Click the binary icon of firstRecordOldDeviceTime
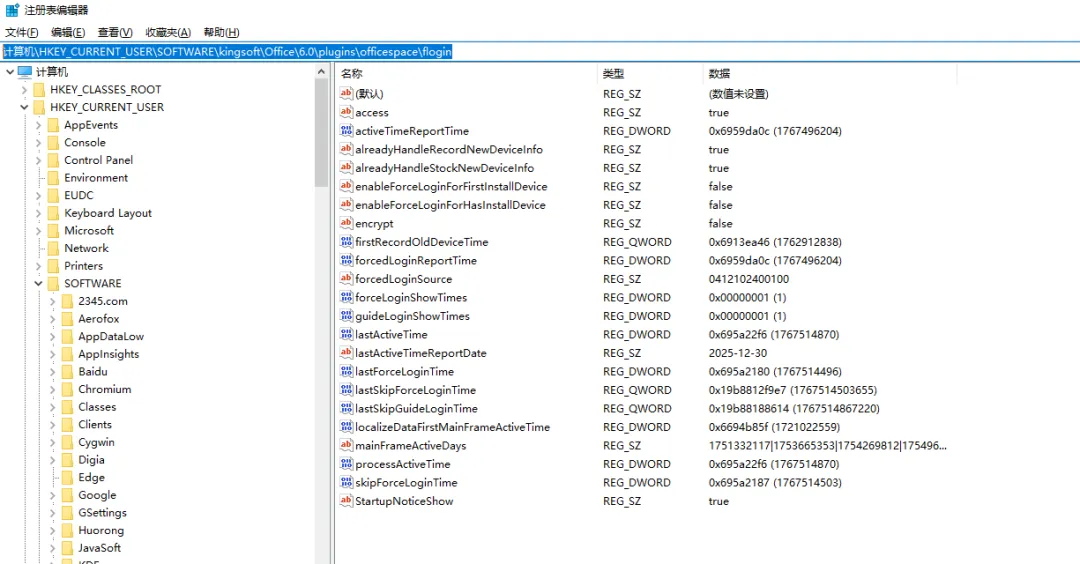The image size is (1080, 564). (x=346, y=242)
